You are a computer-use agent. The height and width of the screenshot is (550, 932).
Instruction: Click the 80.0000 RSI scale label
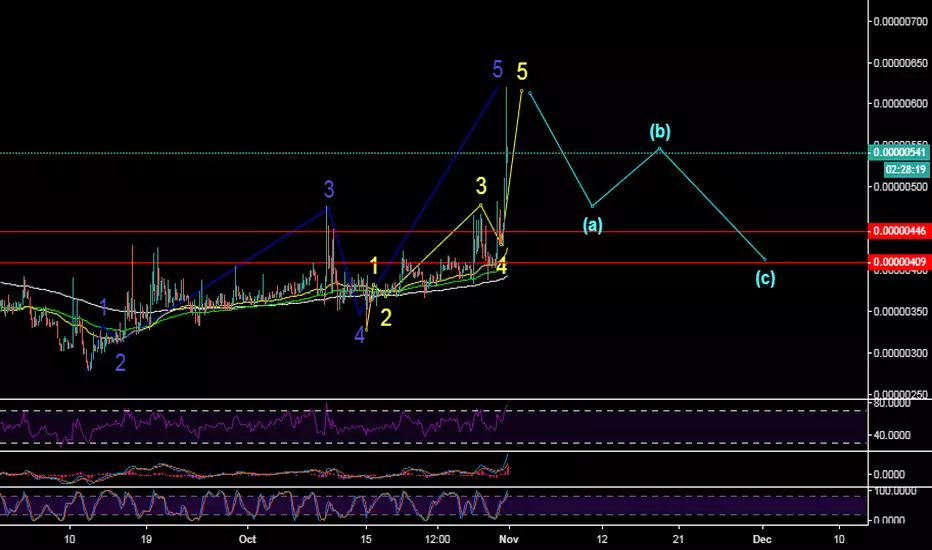click(x=892, y=403)
